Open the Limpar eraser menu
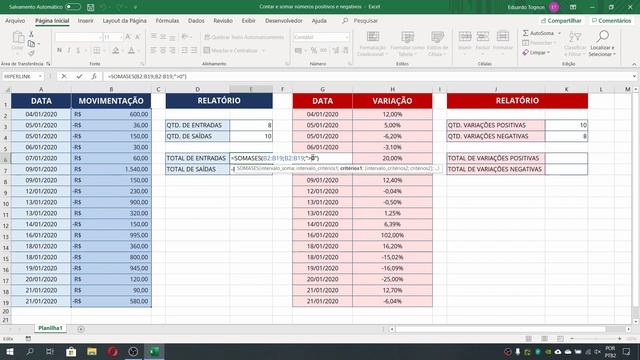This screenshot has height=360, width=640. click(x=536, y=53)
